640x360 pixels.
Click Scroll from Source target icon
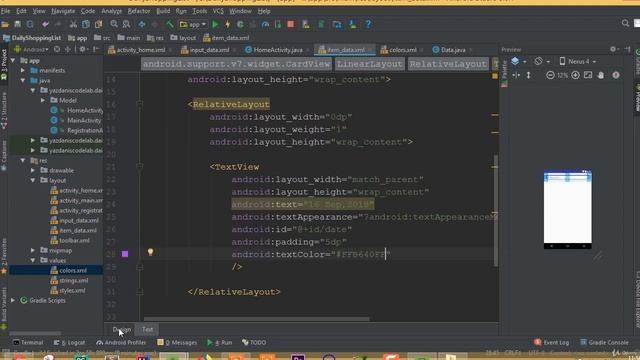(x=57, y=49)
